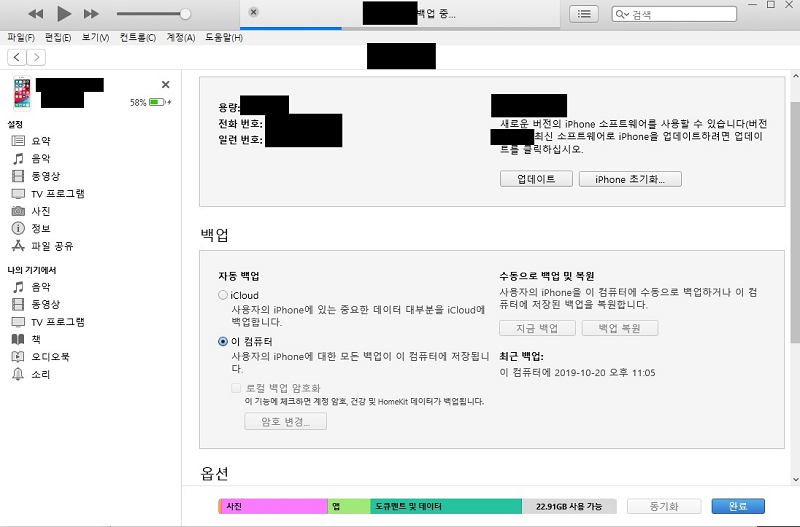Go forward with the right arrow button
Screen dimensions: 800x527
tap(36, 57)
